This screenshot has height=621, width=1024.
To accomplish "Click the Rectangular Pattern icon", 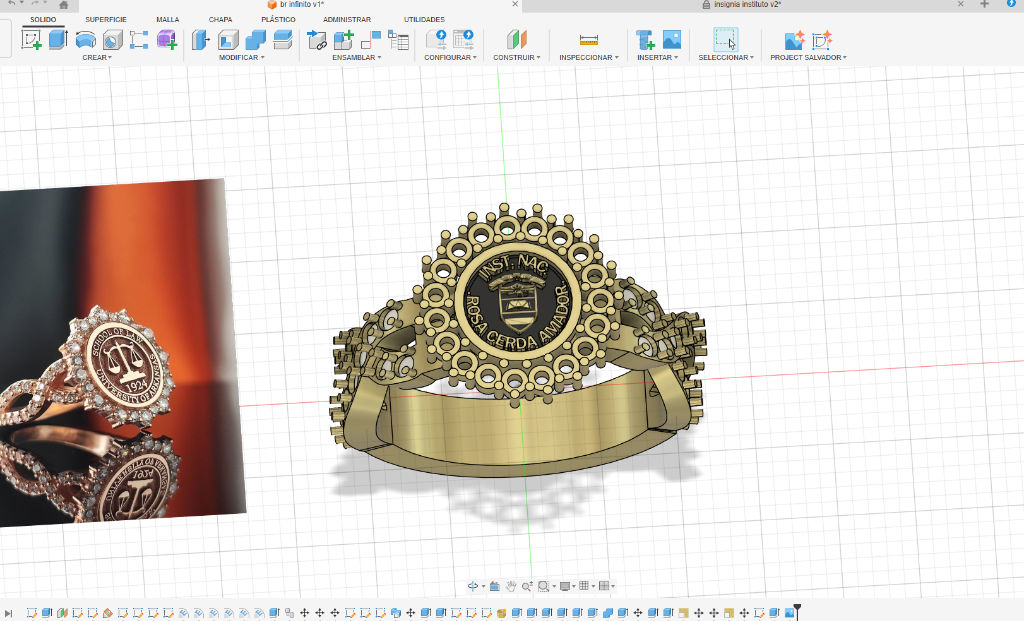I will point(138,40).
